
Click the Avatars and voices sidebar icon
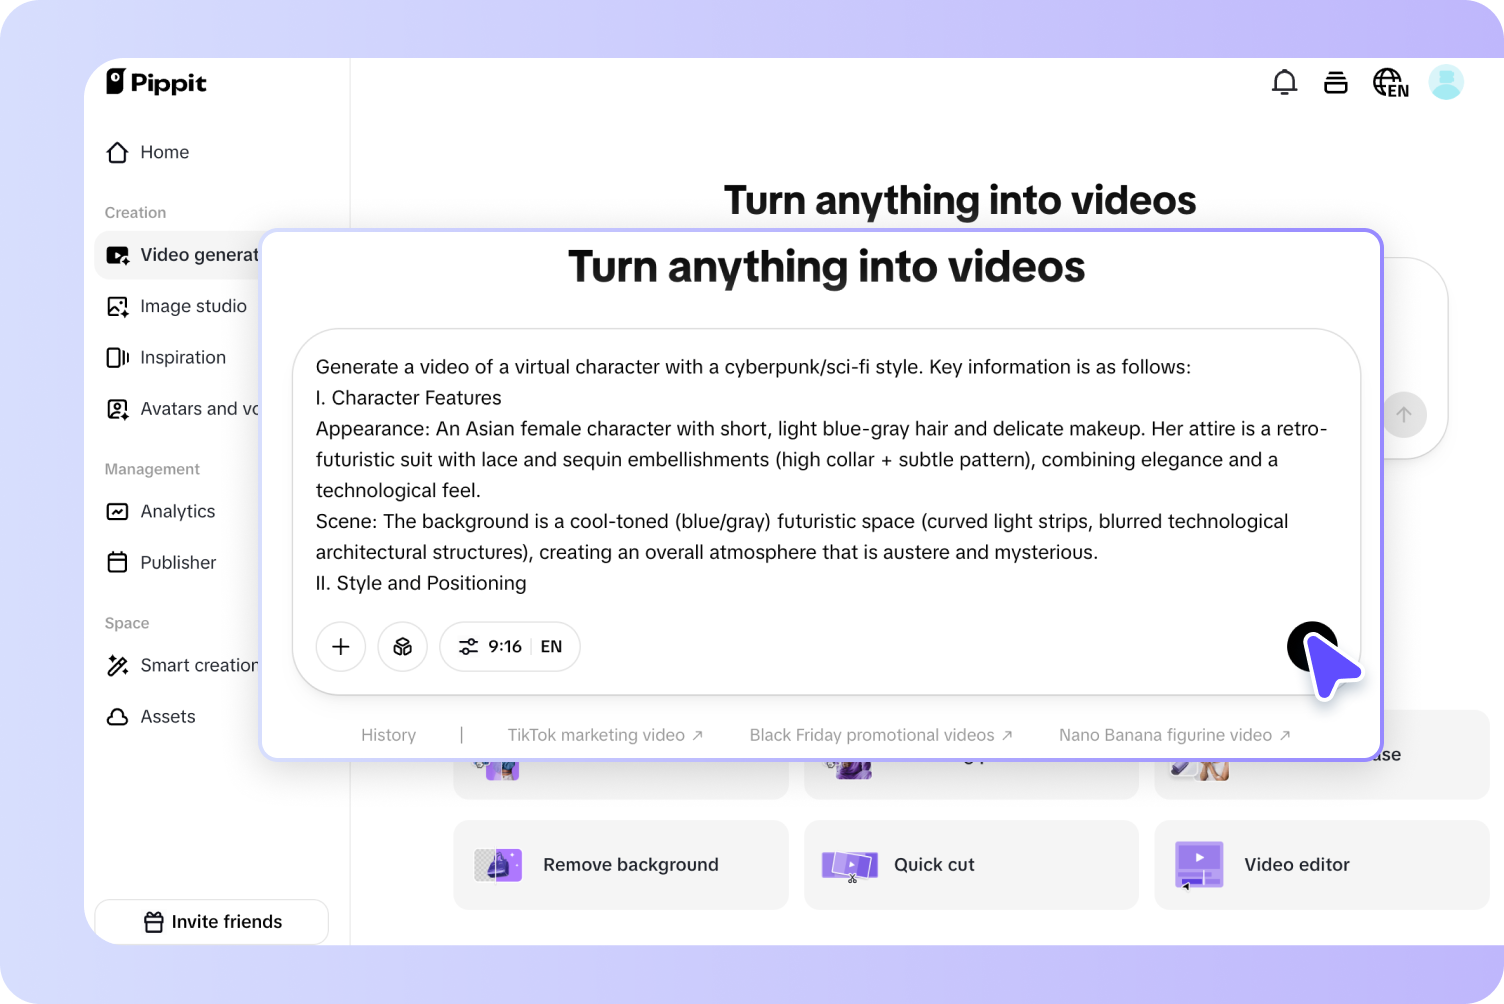coord(117,408)
